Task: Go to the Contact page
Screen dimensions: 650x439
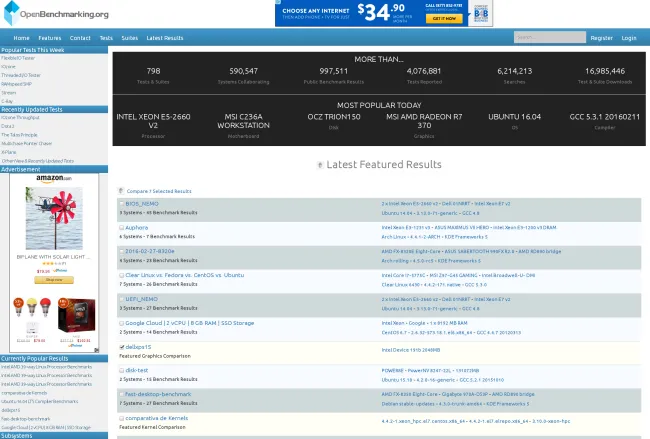Action: pos(80,38)
